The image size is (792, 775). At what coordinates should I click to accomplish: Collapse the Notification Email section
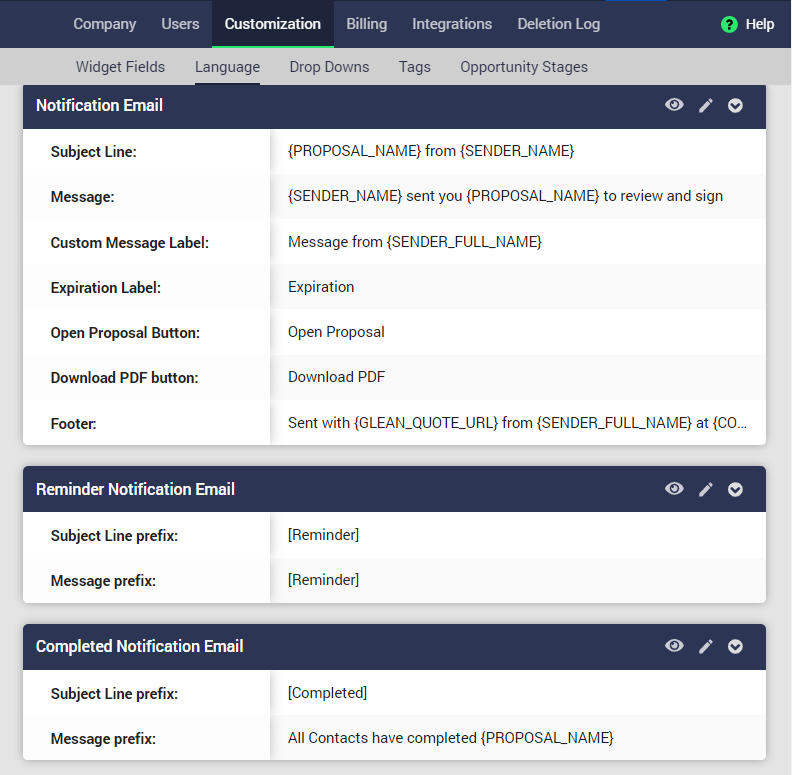pos(736,105)
